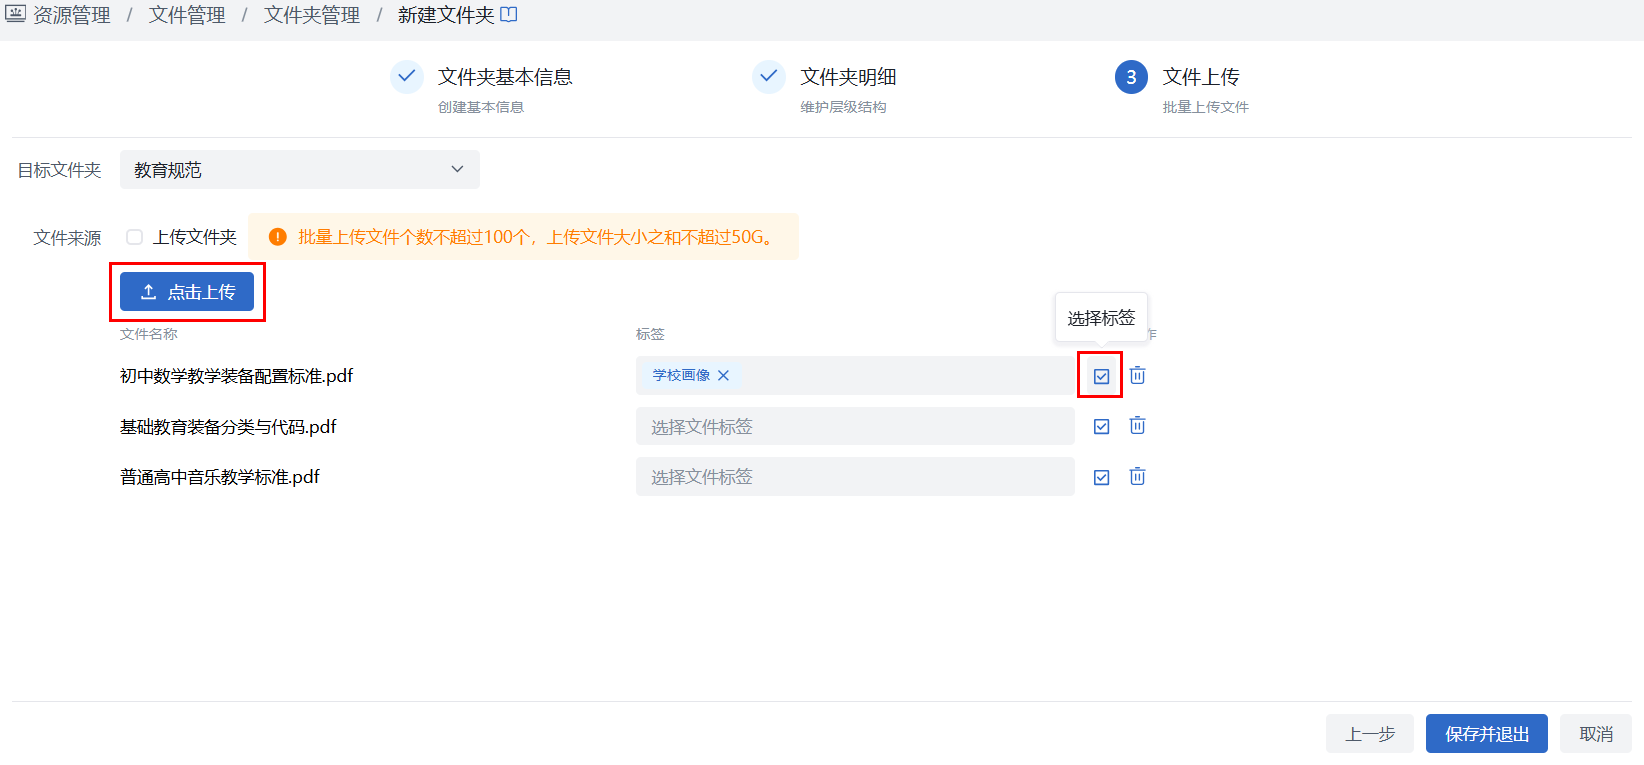
Task: Click tag select icon for 初中数学教学装备配置标准.pdf
Action: 1101,376
